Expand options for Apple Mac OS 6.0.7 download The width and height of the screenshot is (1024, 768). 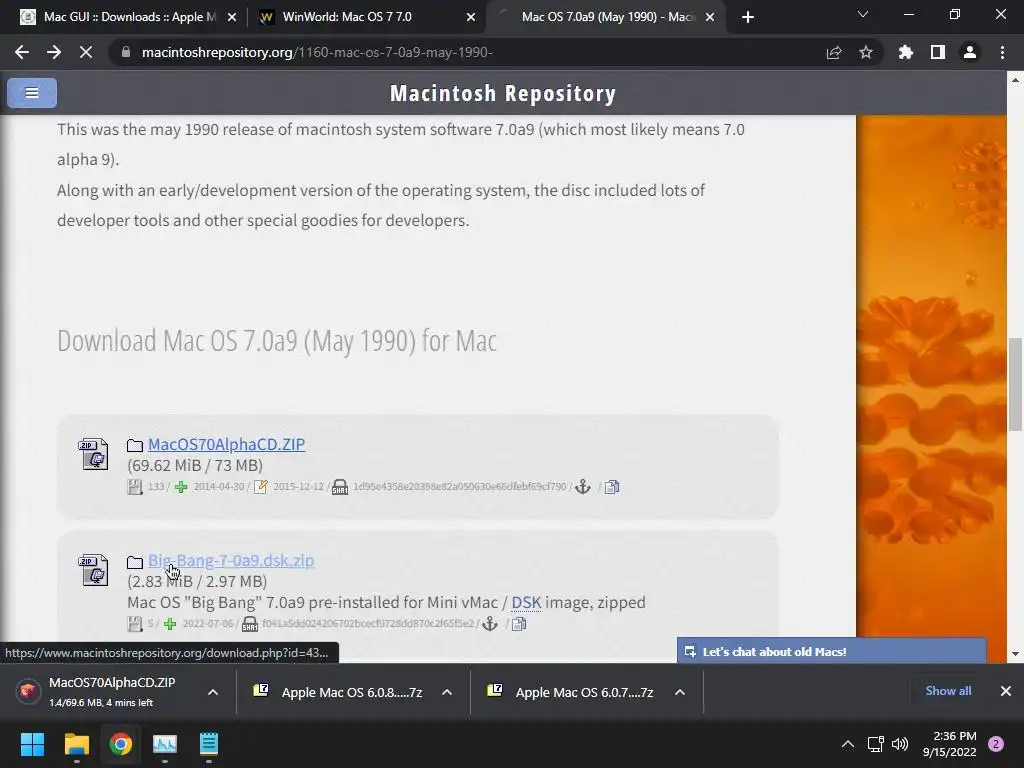(680, 692)
